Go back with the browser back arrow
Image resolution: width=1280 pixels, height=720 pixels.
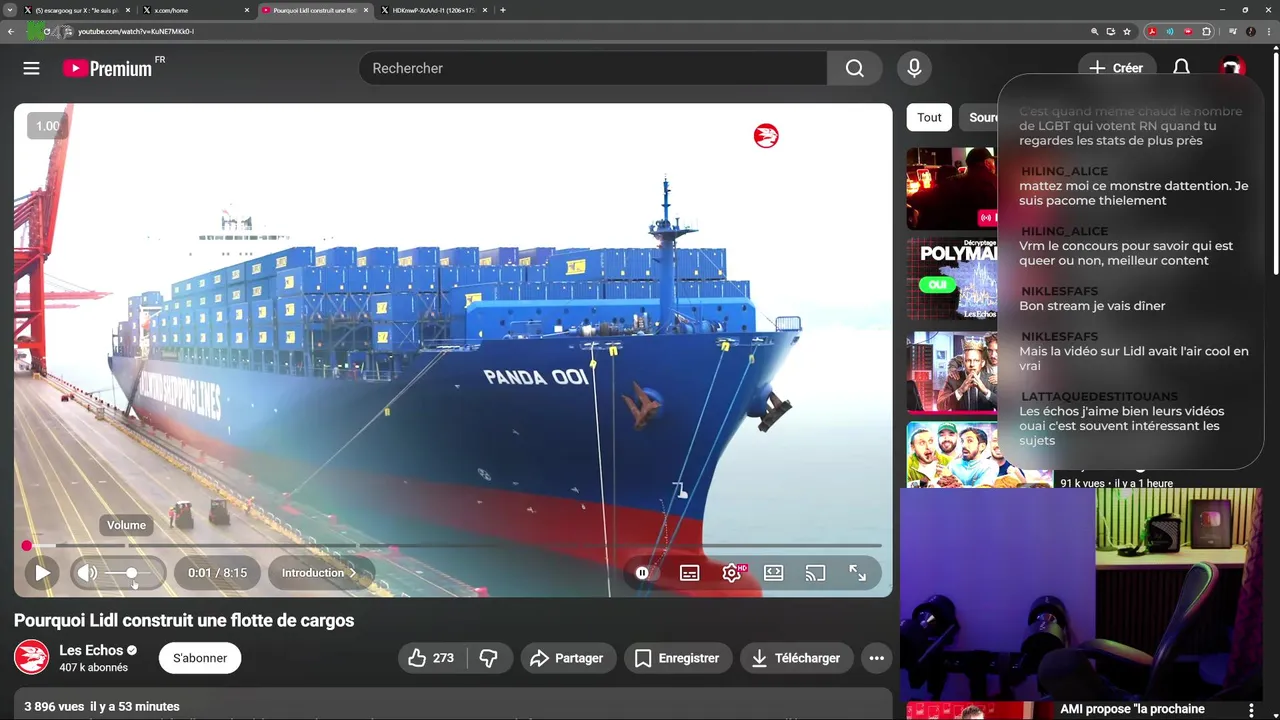pyautogui.click(x=11, y=31)
